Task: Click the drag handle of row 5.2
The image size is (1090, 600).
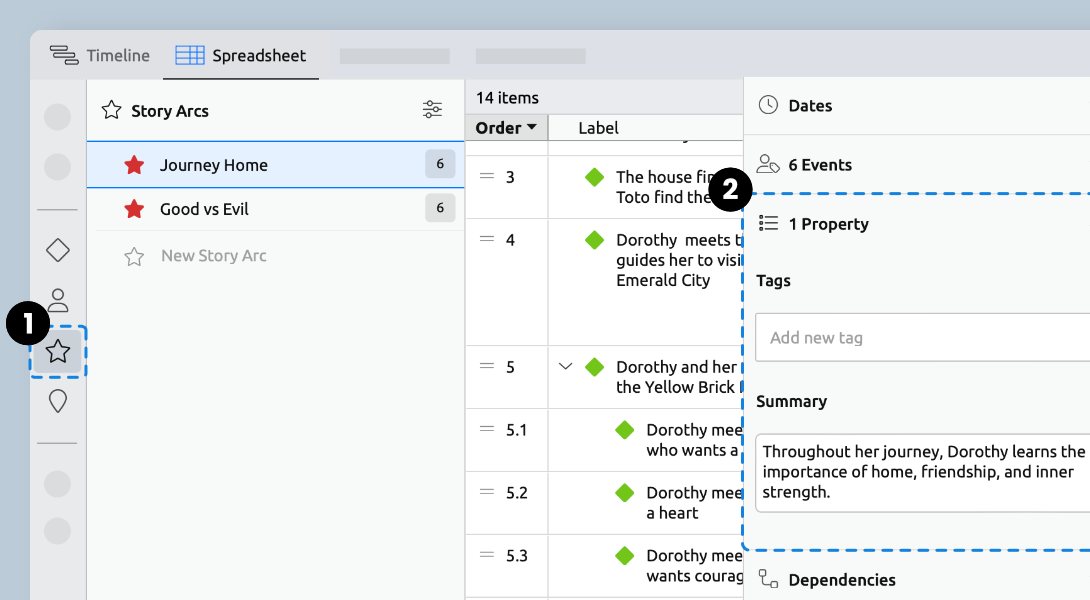Action: tap(487, 492)
